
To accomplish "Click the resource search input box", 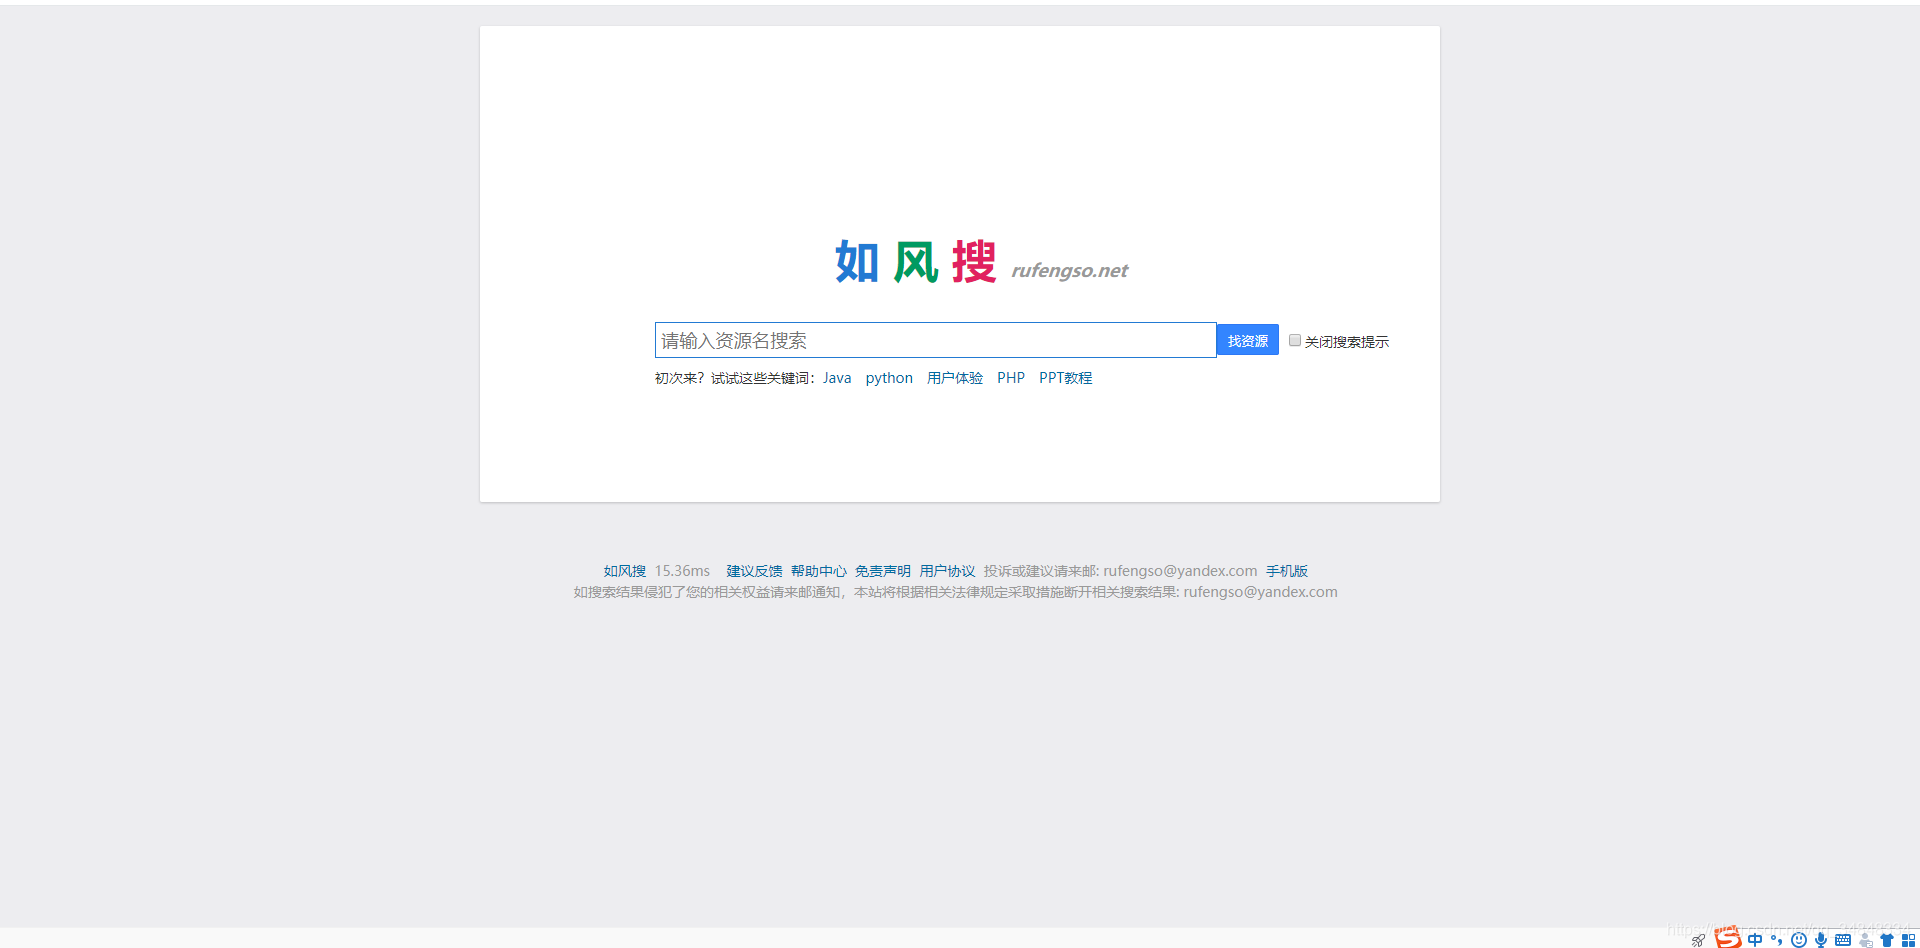I will 935,340.
